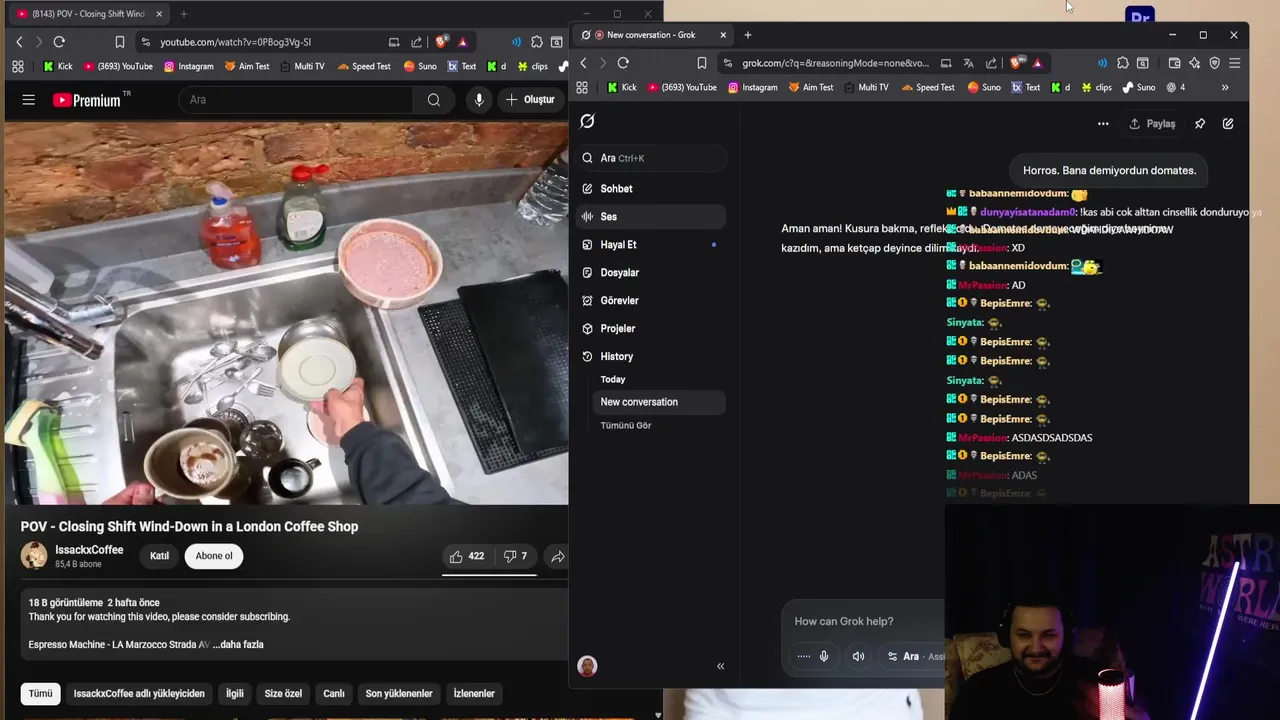1280x720 pixels.
Task: Collapse Grok sidebar with double chevron
Action: click(x=720, y=666)
